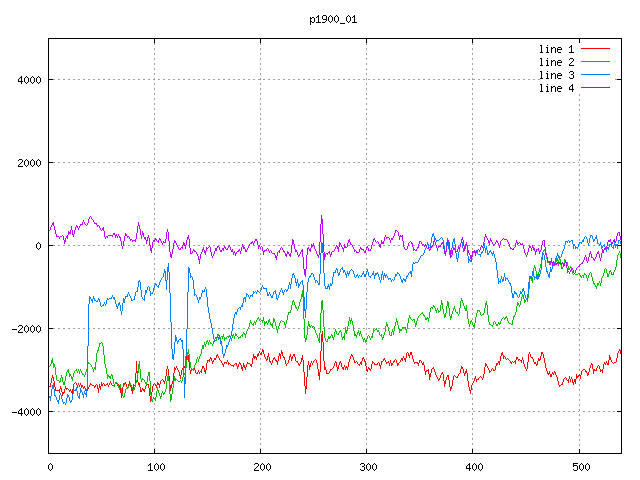Select the 'line 4' legend label
The height and width of the screenshot is (480, 640).
[556, 88]
